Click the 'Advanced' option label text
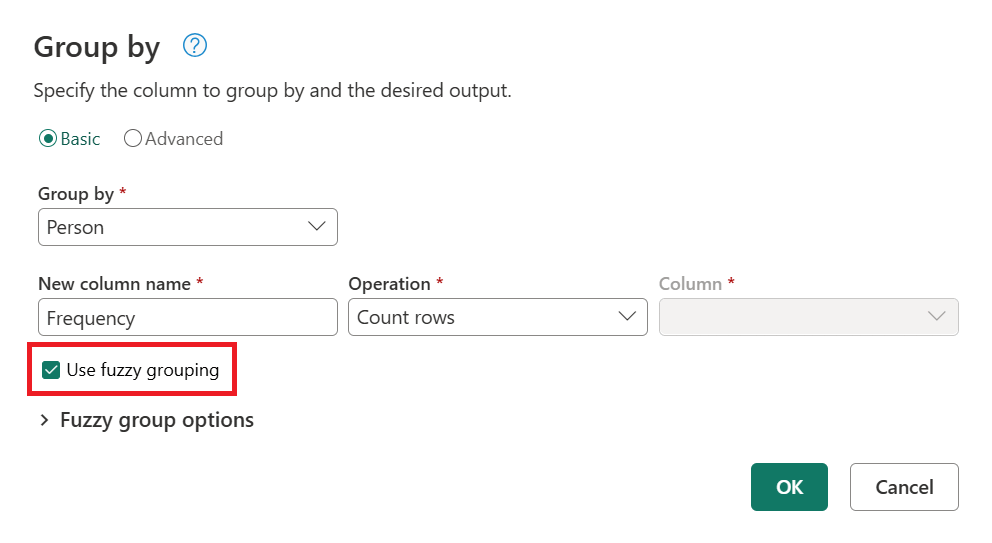This screenshot has width=992, height=543. tap(184, 139)
